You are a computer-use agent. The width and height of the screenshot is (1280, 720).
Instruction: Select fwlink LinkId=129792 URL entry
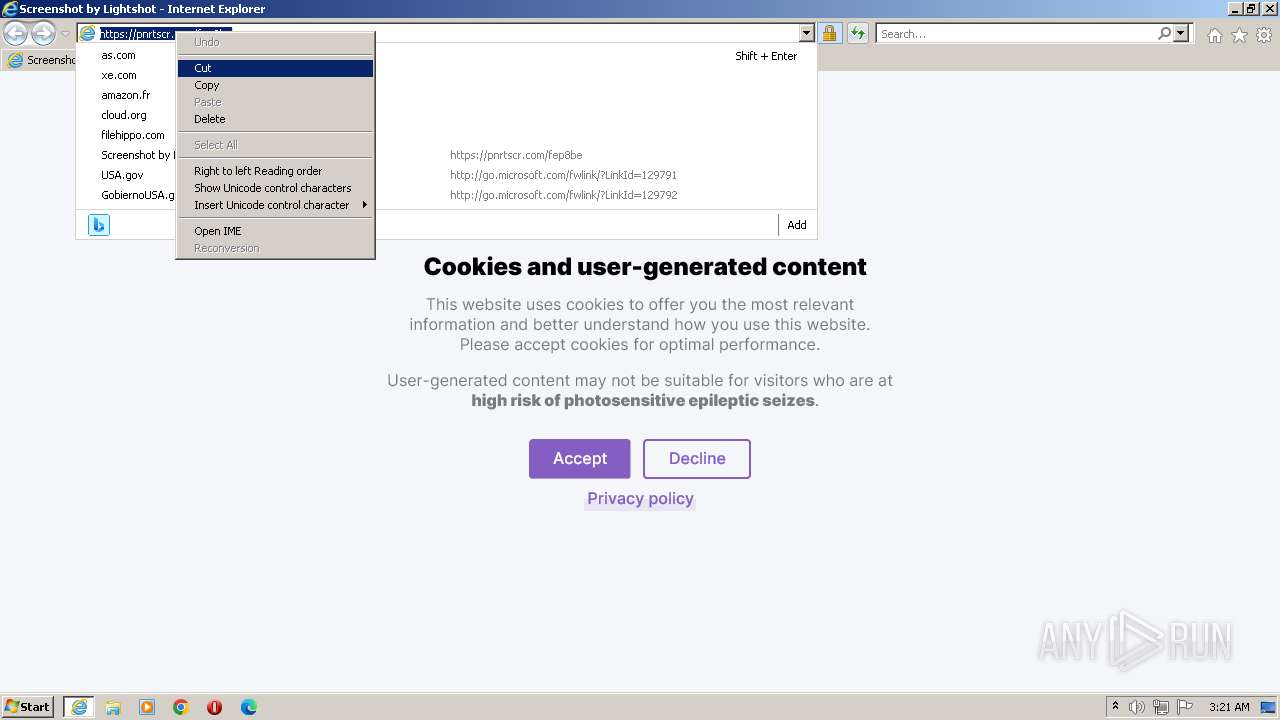point(563,195)
